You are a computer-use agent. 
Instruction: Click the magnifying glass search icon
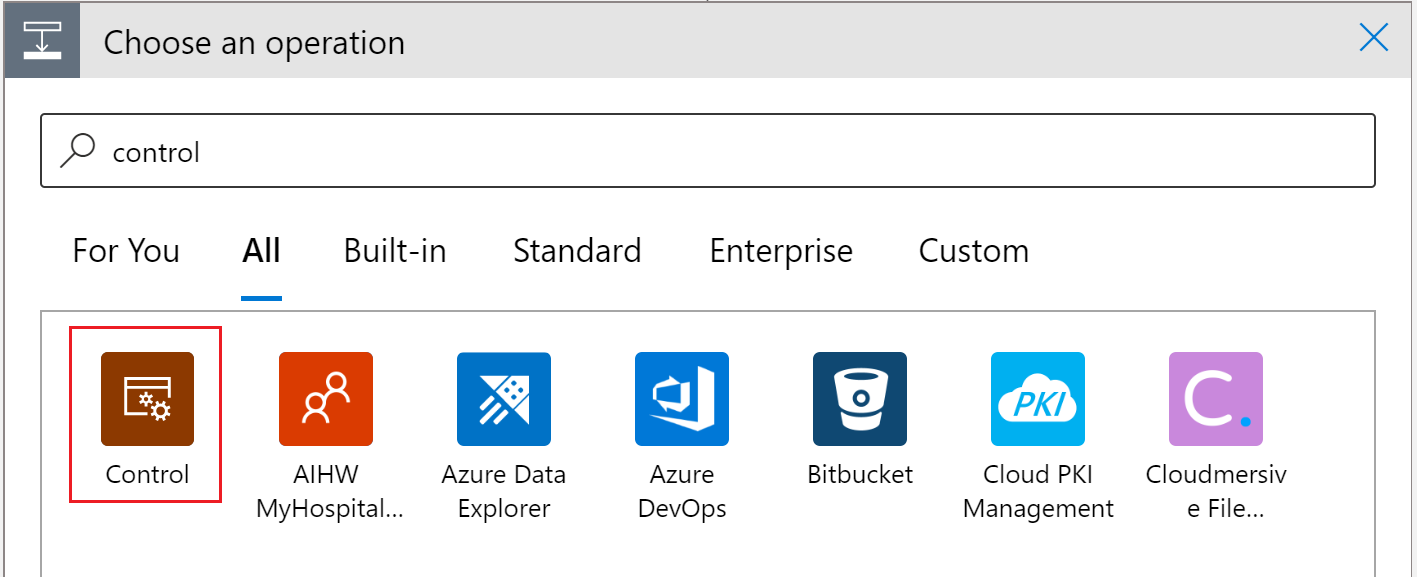77,151
